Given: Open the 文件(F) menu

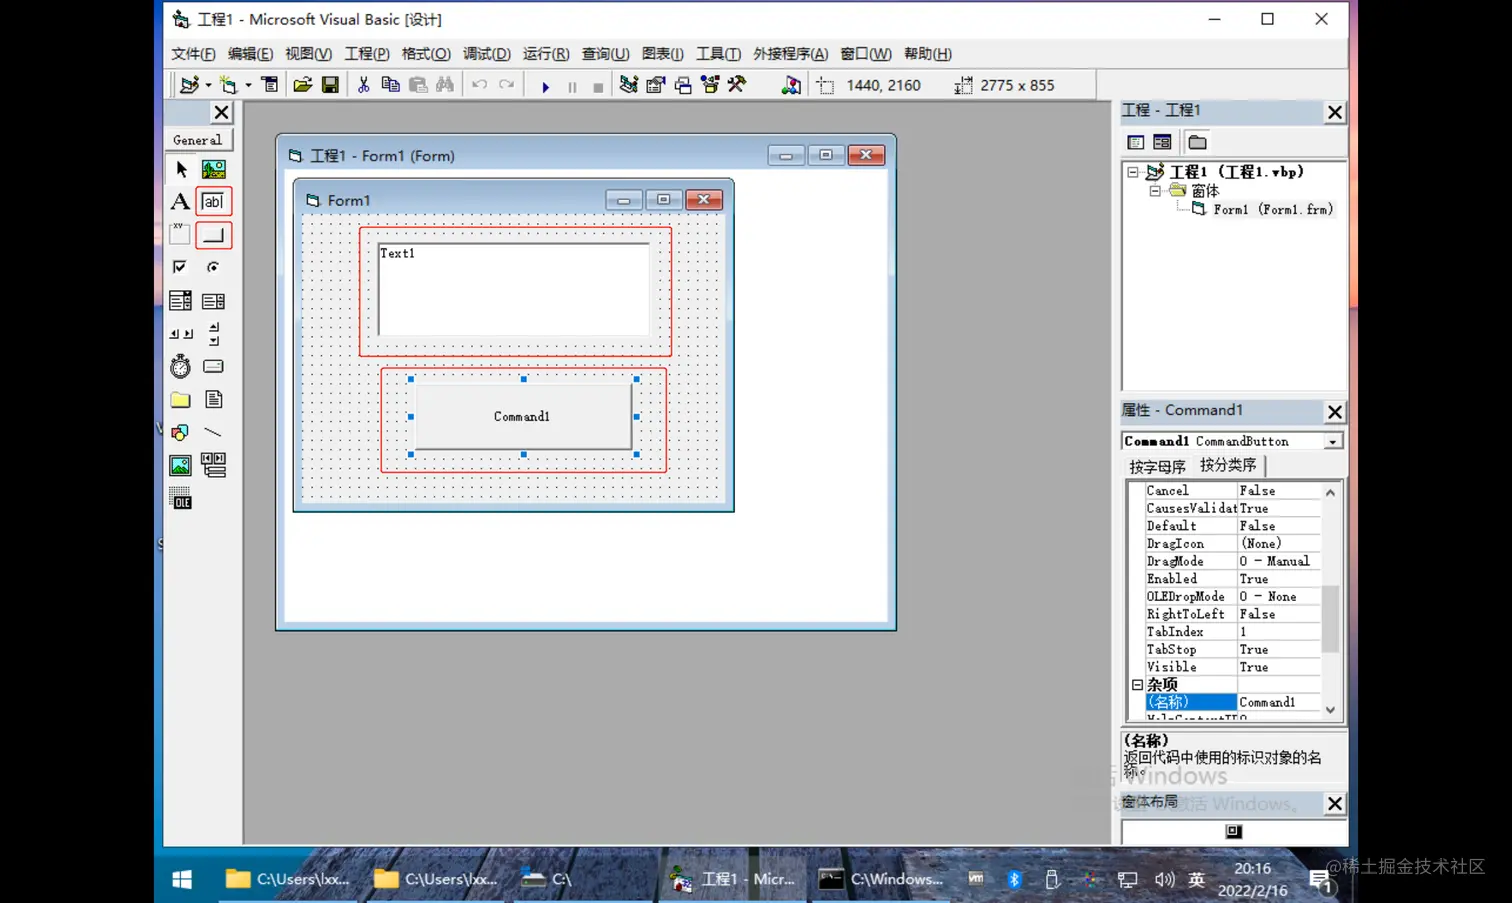Looking at the screenshot, I should coord(193,54).
